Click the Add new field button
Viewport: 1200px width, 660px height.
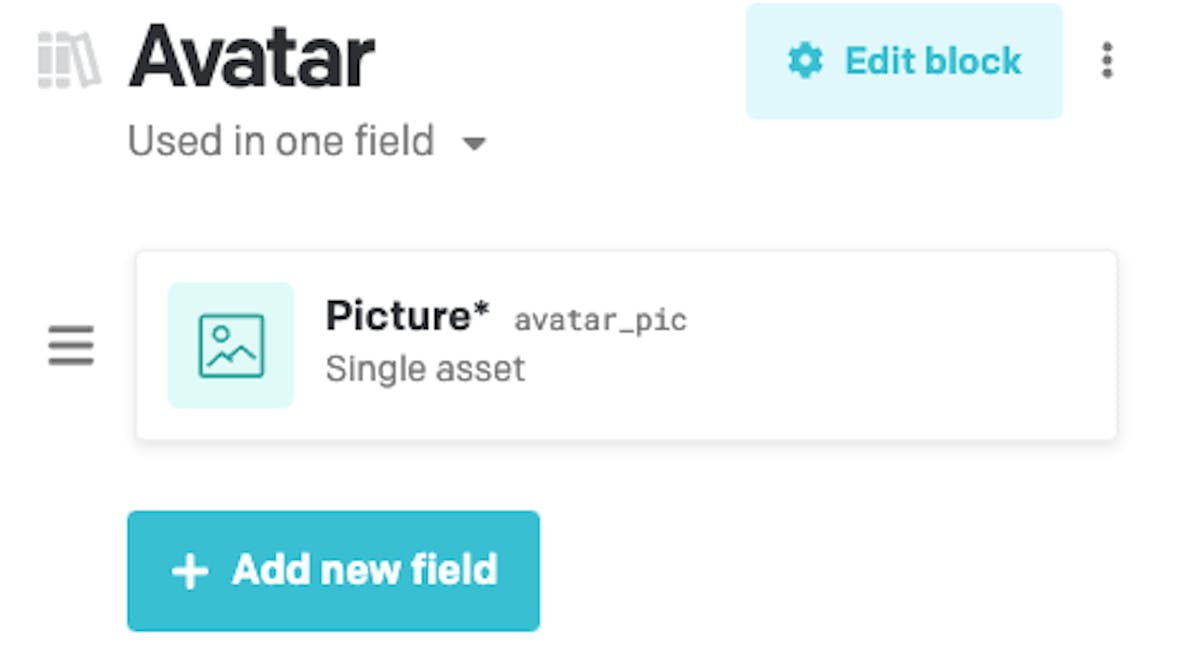pyautogui.click(x=333, y=571)
